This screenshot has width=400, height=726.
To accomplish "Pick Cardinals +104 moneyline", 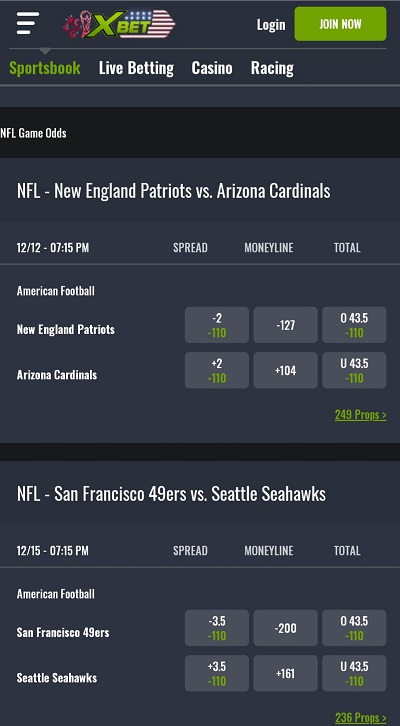I will click(x=285, y=370).
